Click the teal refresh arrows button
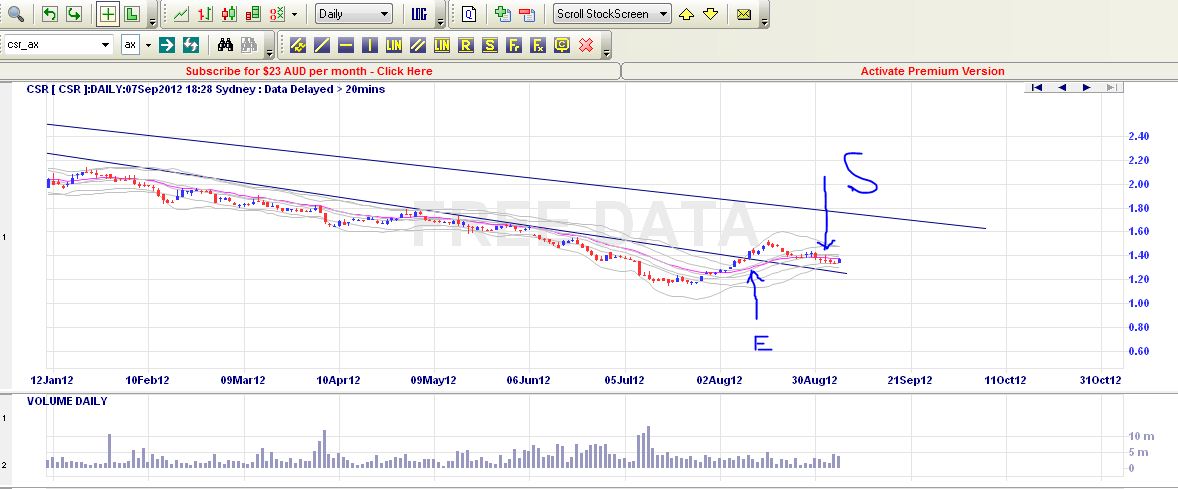The width and height of the screenshot is (1178, 489). (x=191, y=45)
